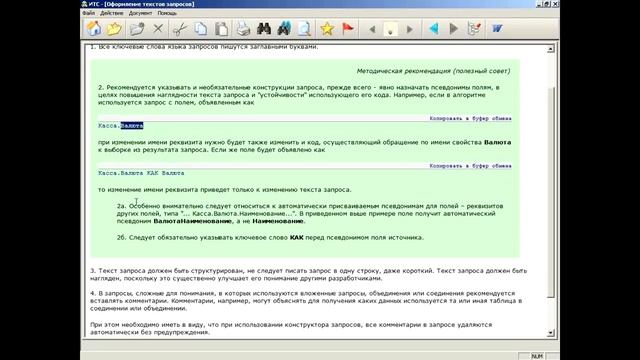Click the scissors Cut icon

click(x=180, y=29)
